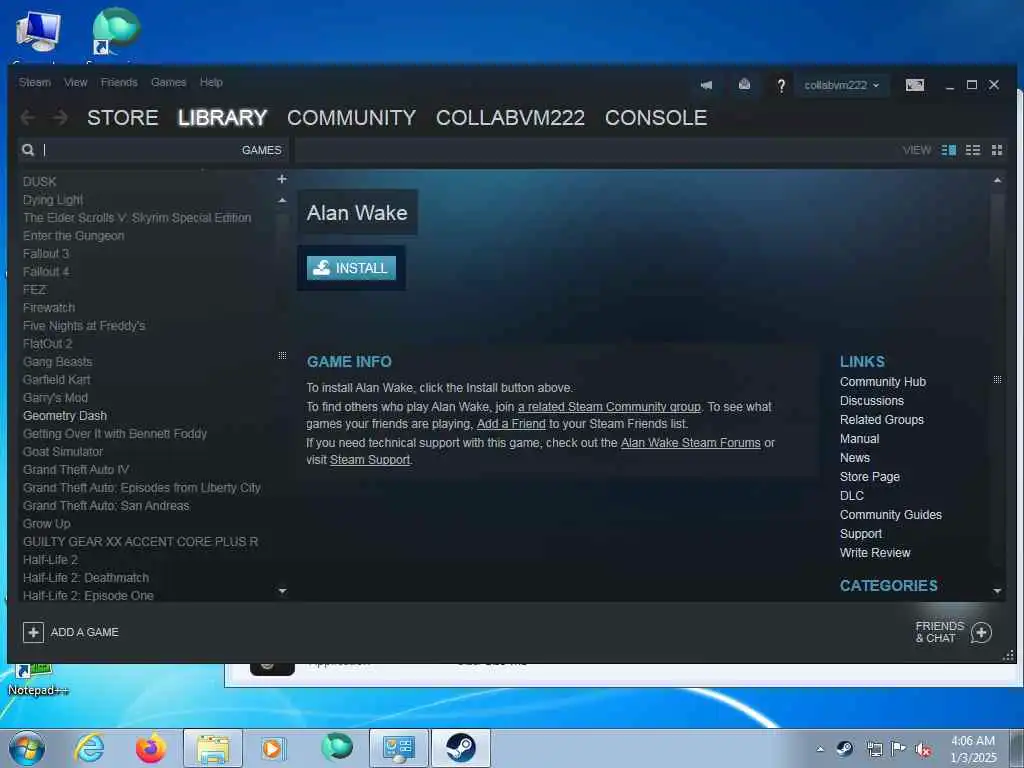Open the View menu

tap(76, 82)
